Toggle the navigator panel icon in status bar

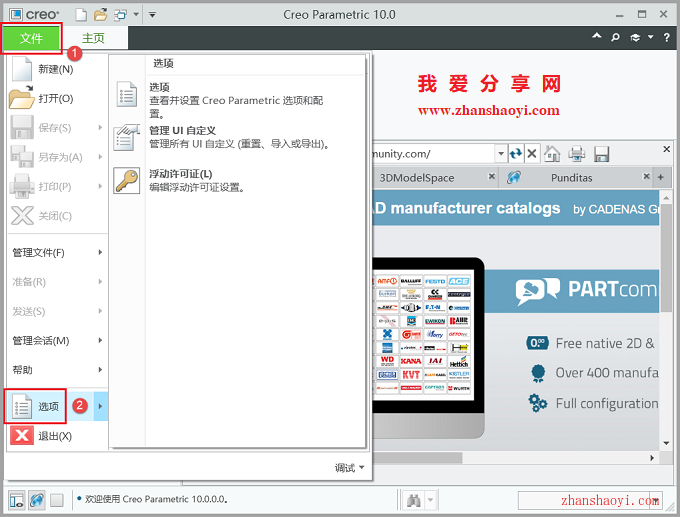pos(16,501)
